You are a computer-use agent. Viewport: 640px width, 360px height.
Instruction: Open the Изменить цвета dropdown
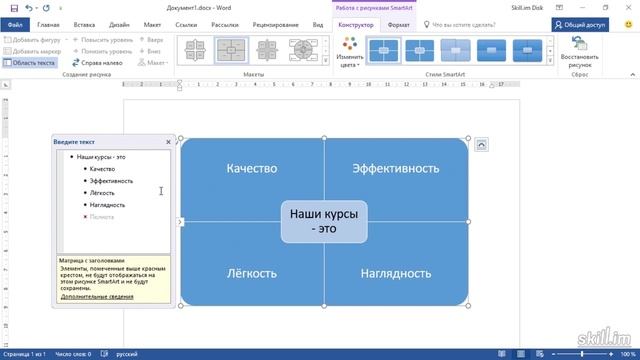[x=350, y=52]
